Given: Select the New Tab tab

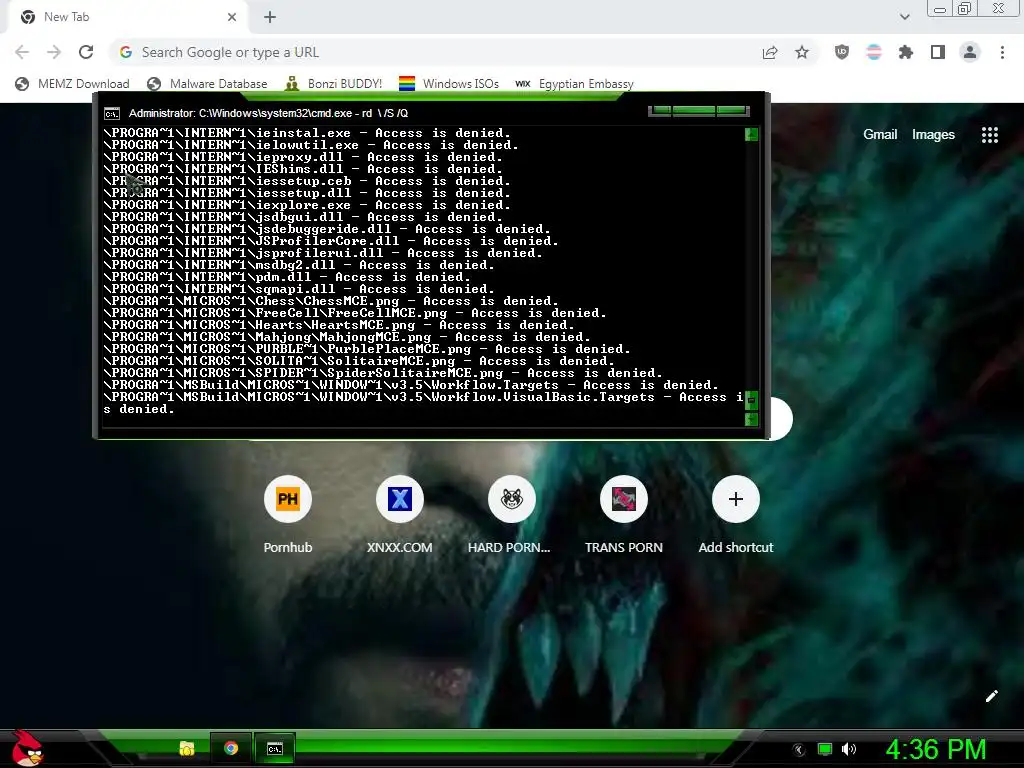Looking at the screenshot, I should pyautogui.click(x=127, y=17).
